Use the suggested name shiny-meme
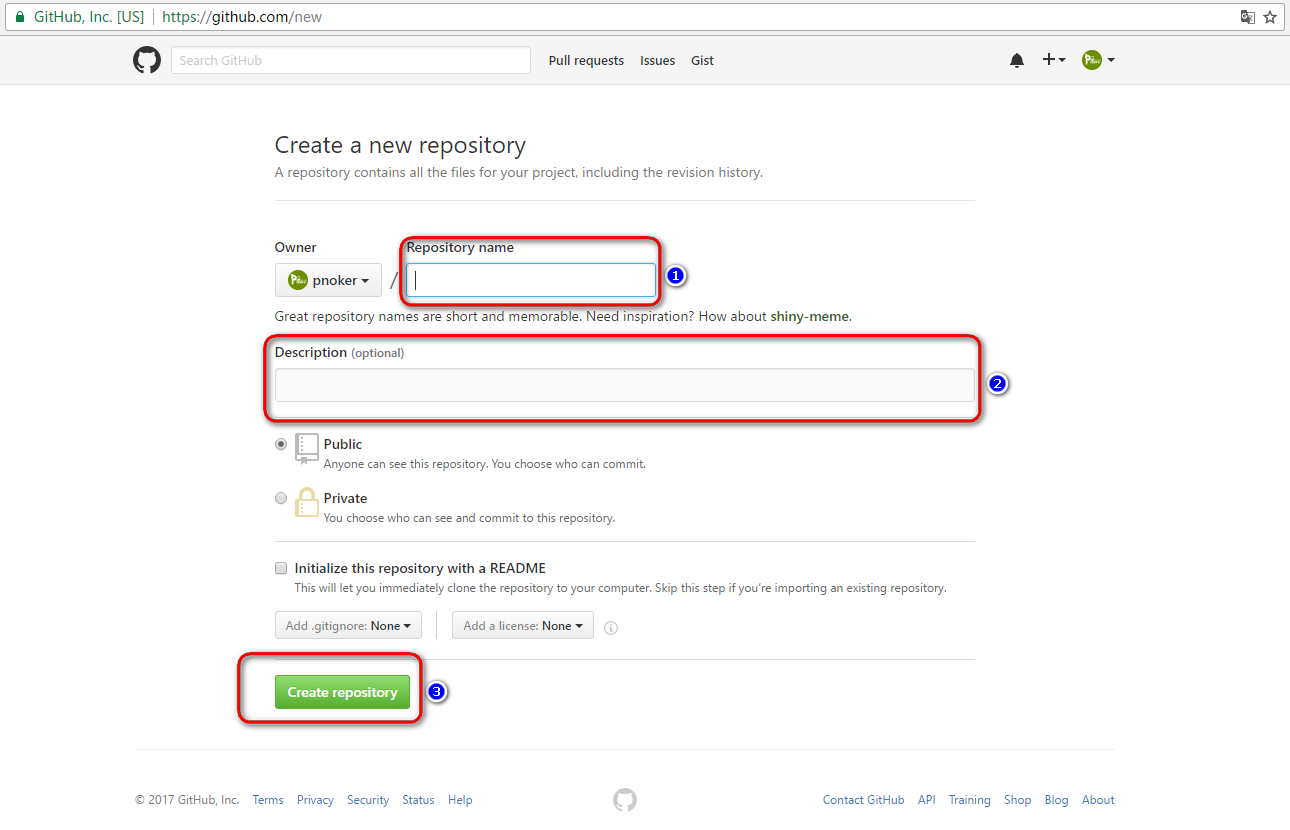This screenshot has height=830, width=1290. (x=810, y=316)
